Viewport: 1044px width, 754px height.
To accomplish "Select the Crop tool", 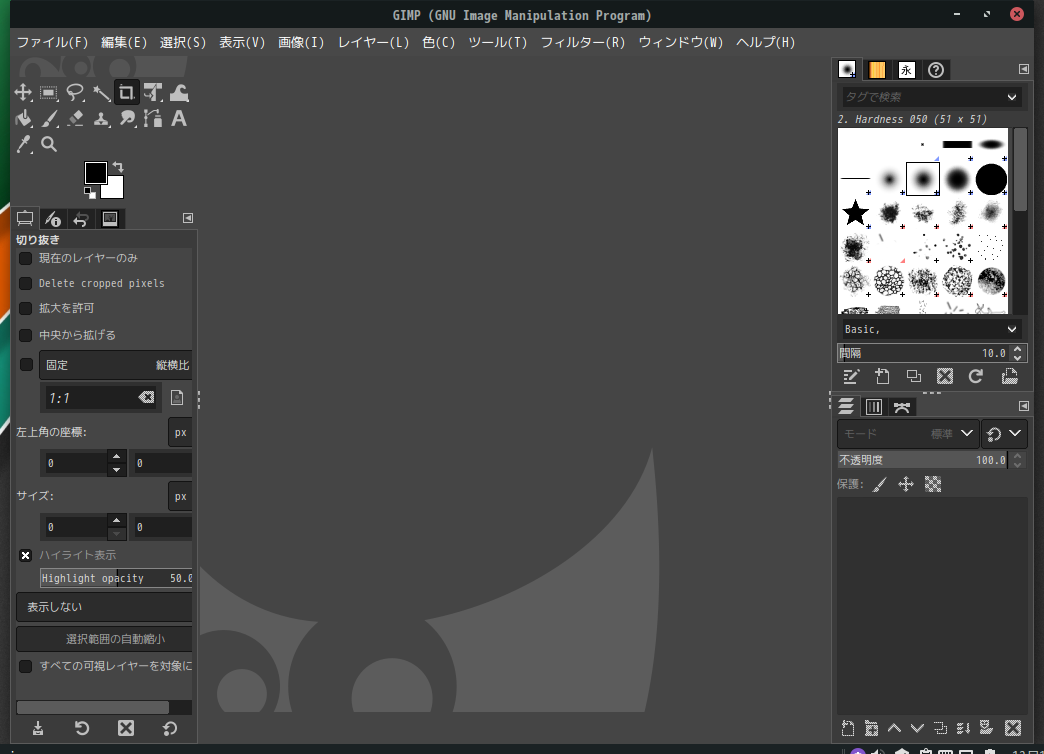I will [127, 93].
